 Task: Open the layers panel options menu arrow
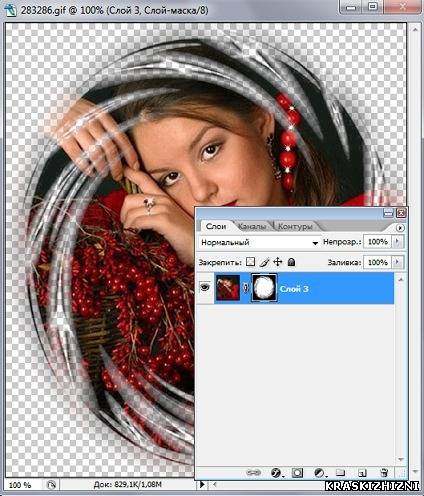pos(400,228)
